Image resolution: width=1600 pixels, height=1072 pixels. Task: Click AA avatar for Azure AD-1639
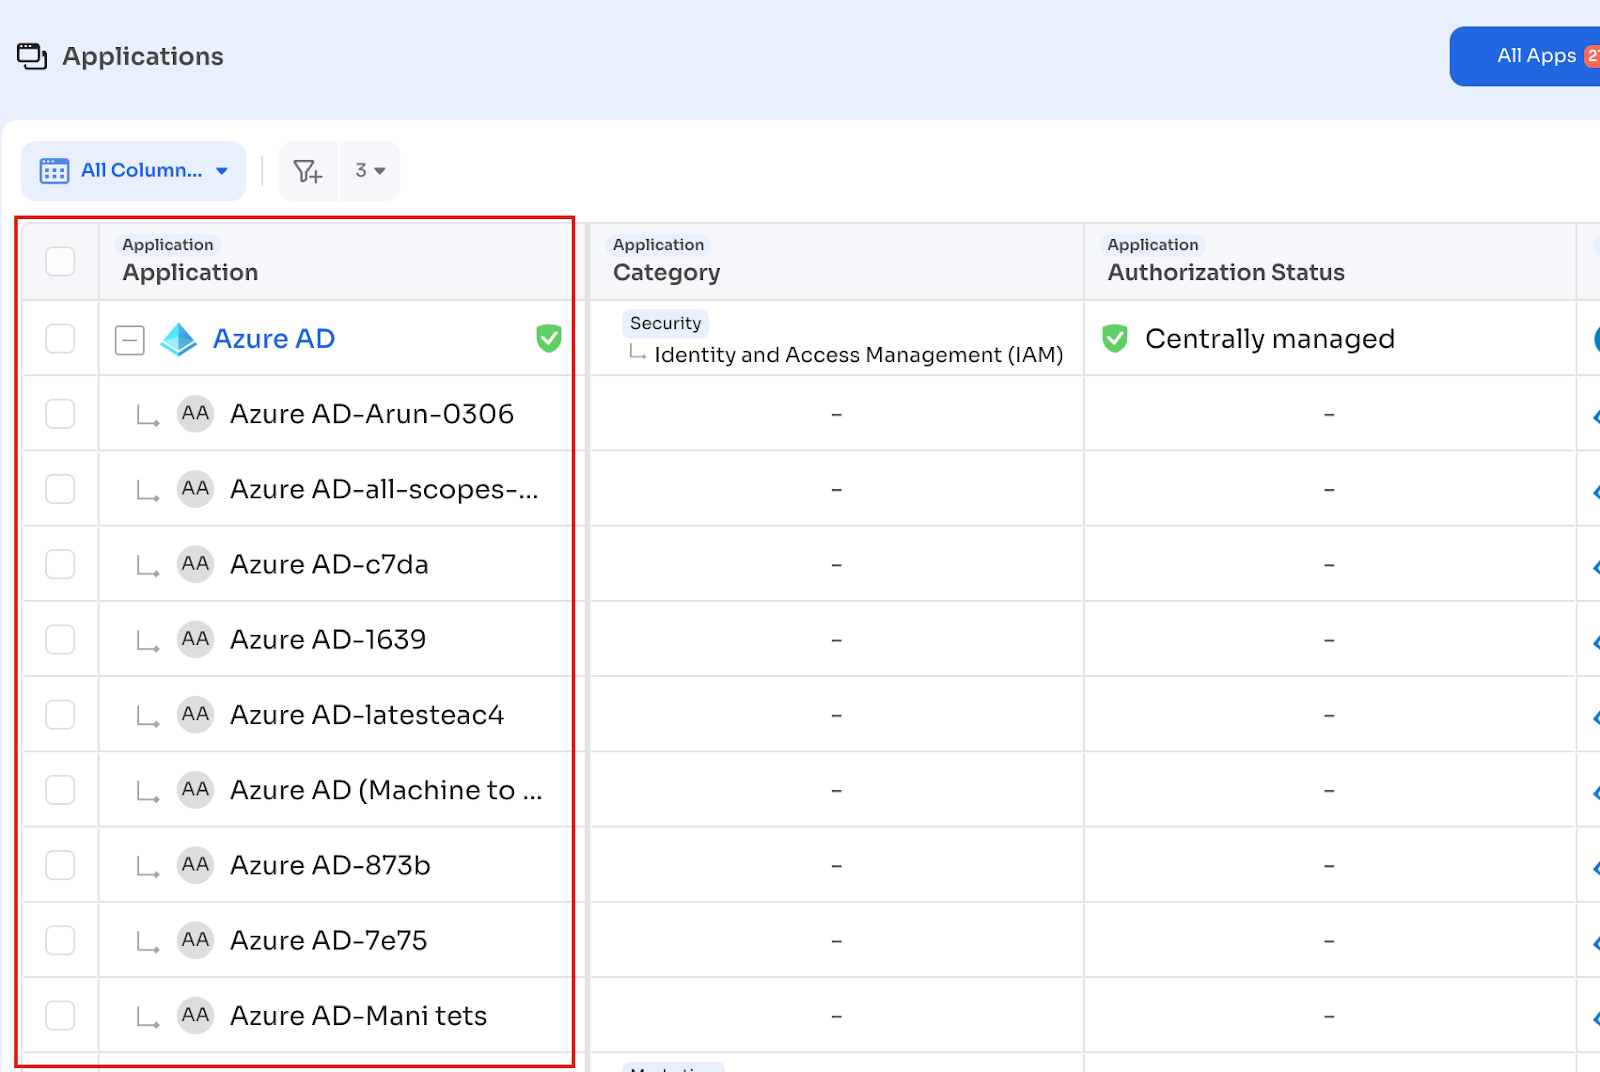pos(196,639)
